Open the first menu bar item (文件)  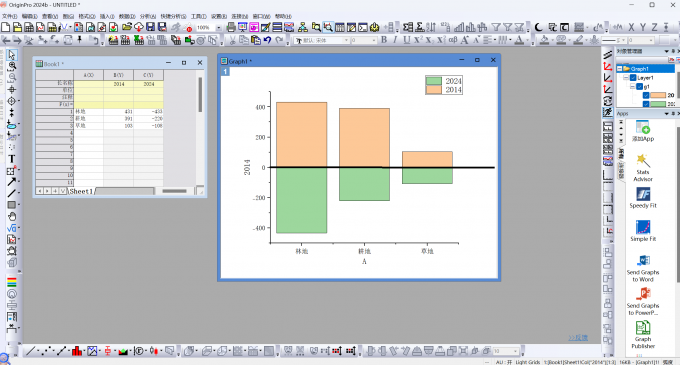[x=9, y=16]
